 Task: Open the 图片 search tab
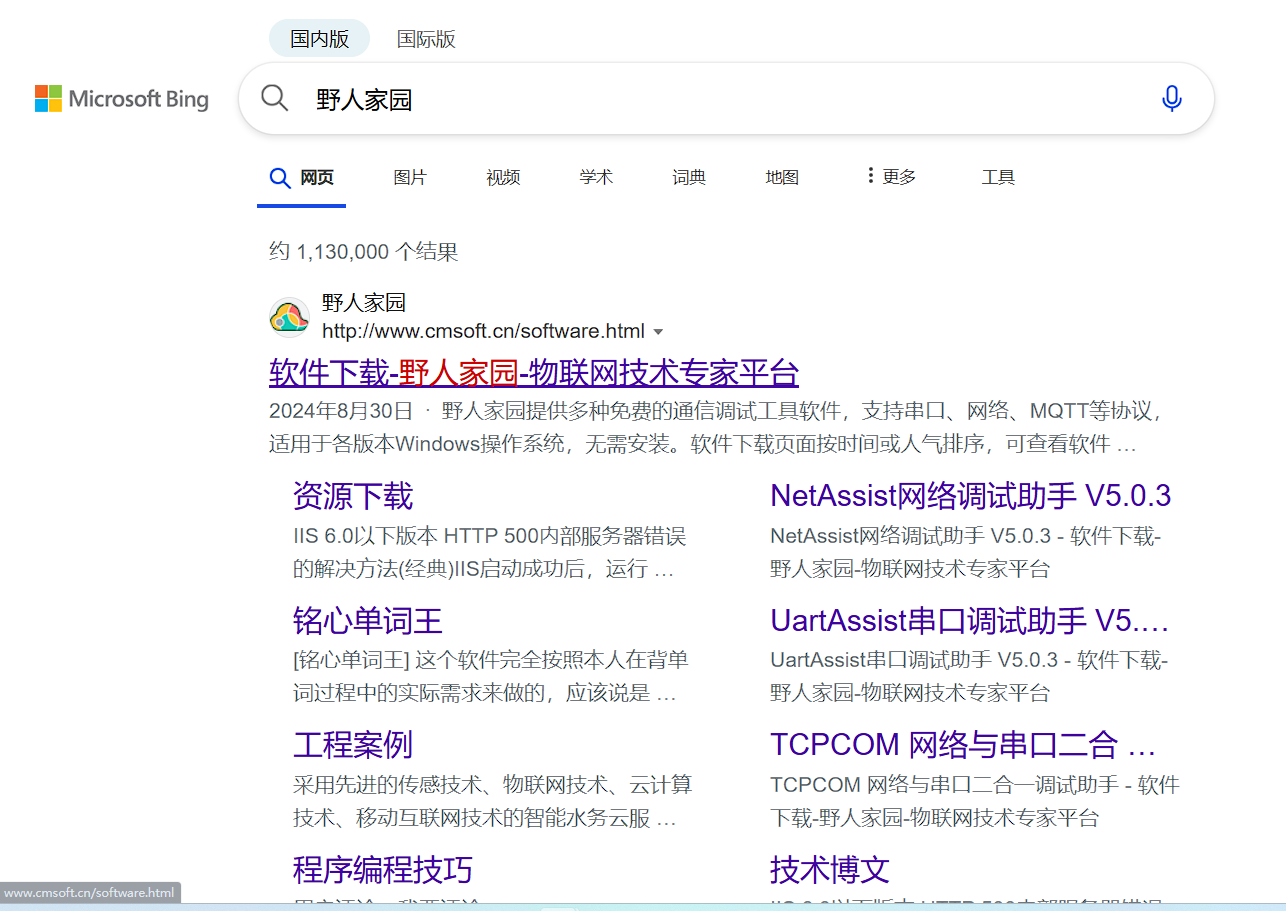coord(410,178)
